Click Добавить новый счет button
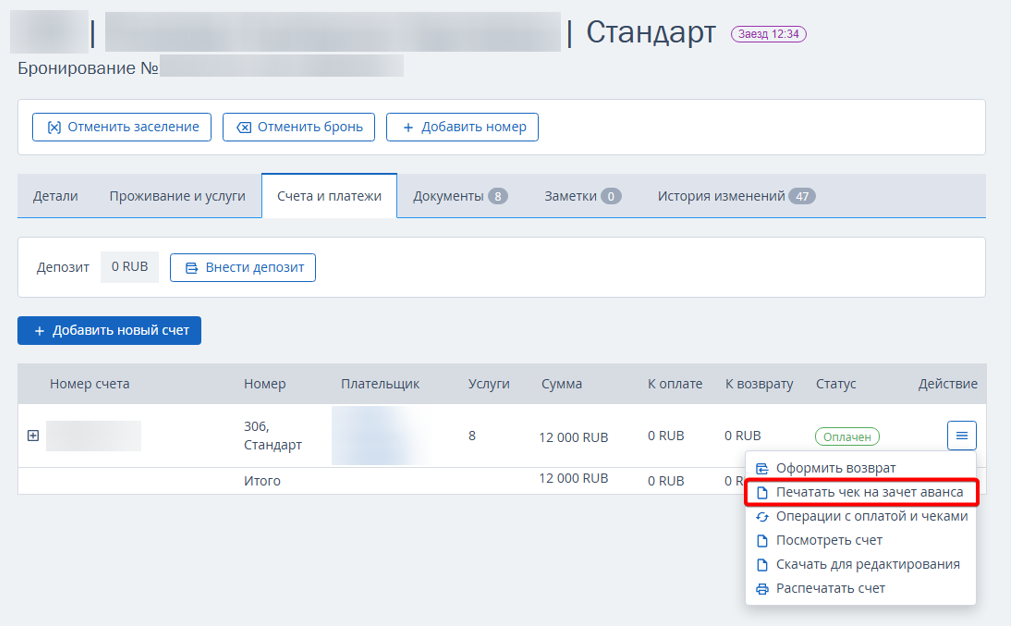The image size is (1011, 626). (x=109, y=330)
